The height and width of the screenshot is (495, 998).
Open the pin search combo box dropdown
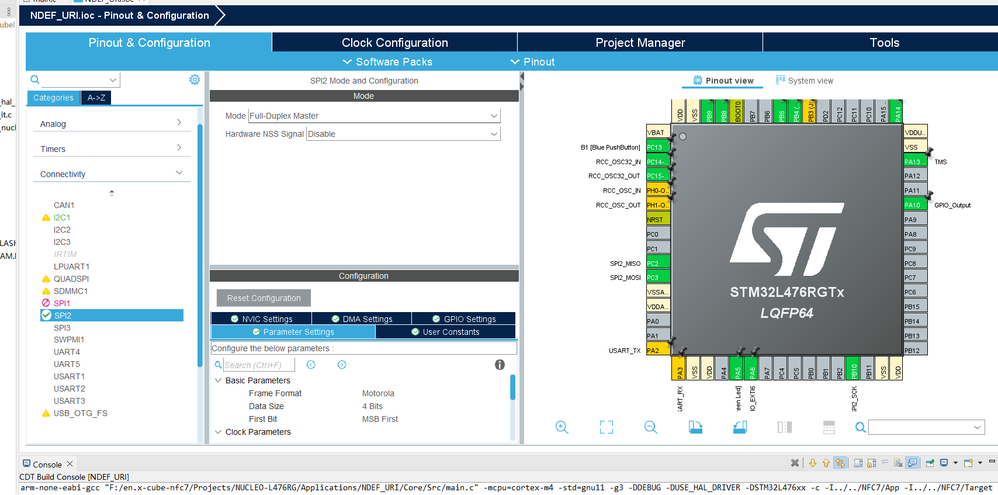[x=978, y=427]
